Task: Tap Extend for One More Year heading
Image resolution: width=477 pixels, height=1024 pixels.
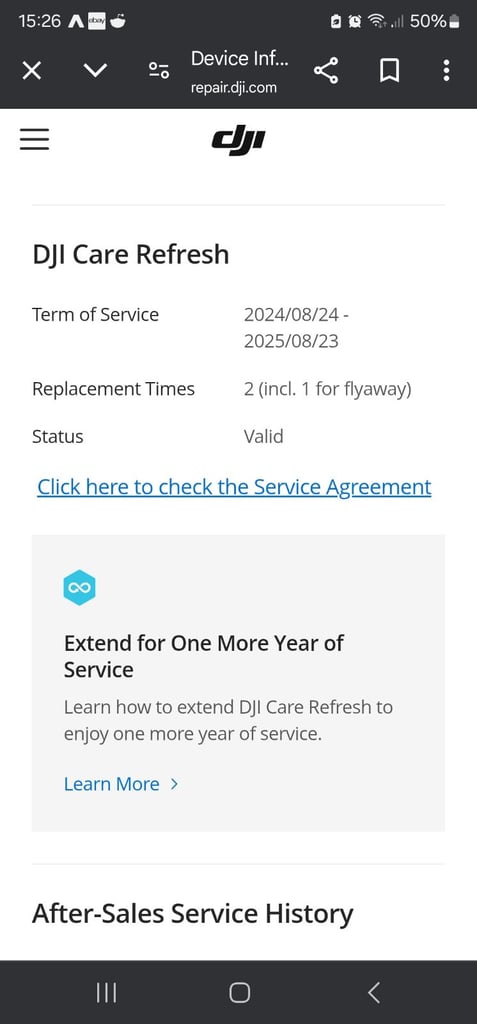Action: pyautogui.click(x=203, y=656)
